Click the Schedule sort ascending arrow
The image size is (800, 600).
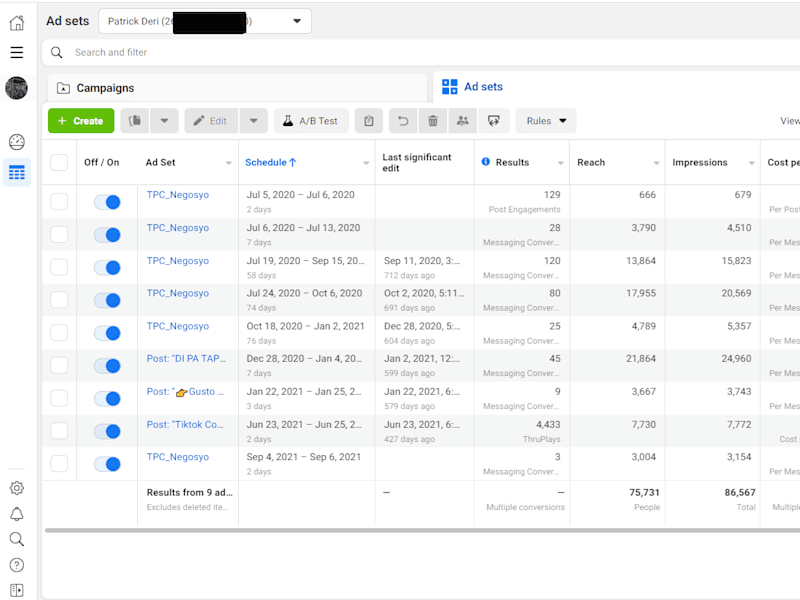tap(293, 162)
